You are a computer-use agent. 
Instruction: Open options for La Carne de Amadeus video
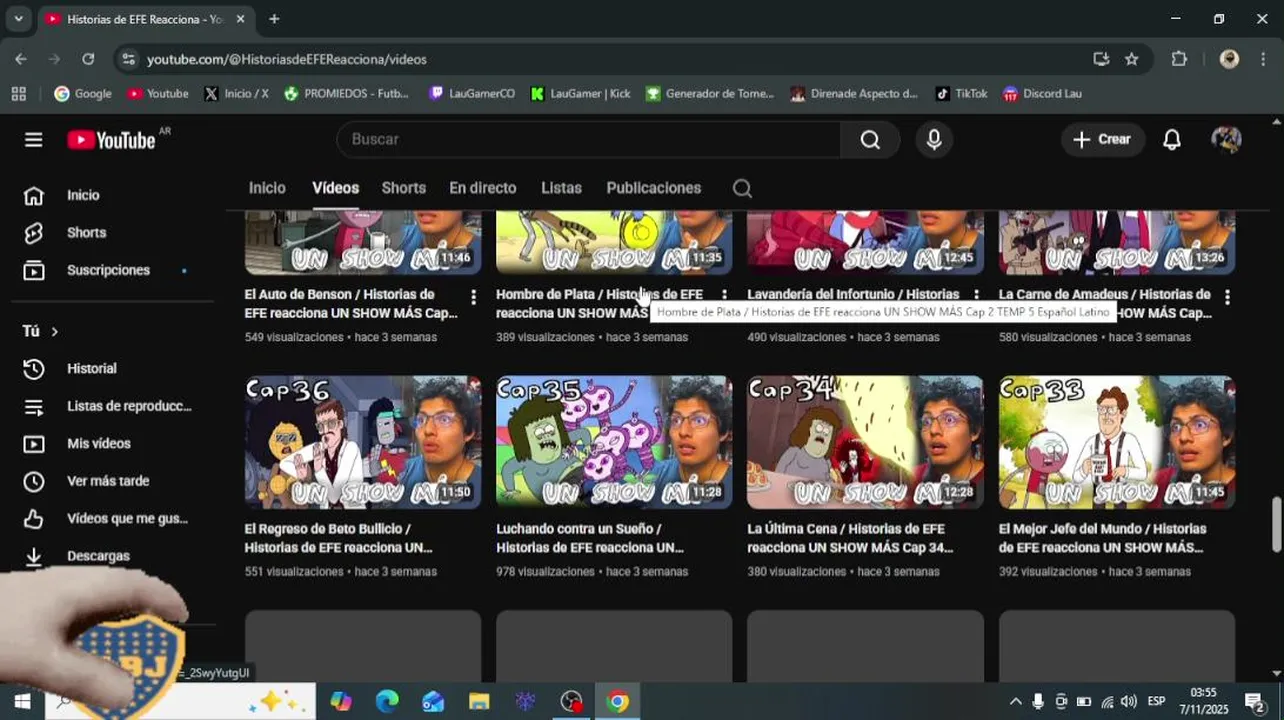pos(1227,297)
